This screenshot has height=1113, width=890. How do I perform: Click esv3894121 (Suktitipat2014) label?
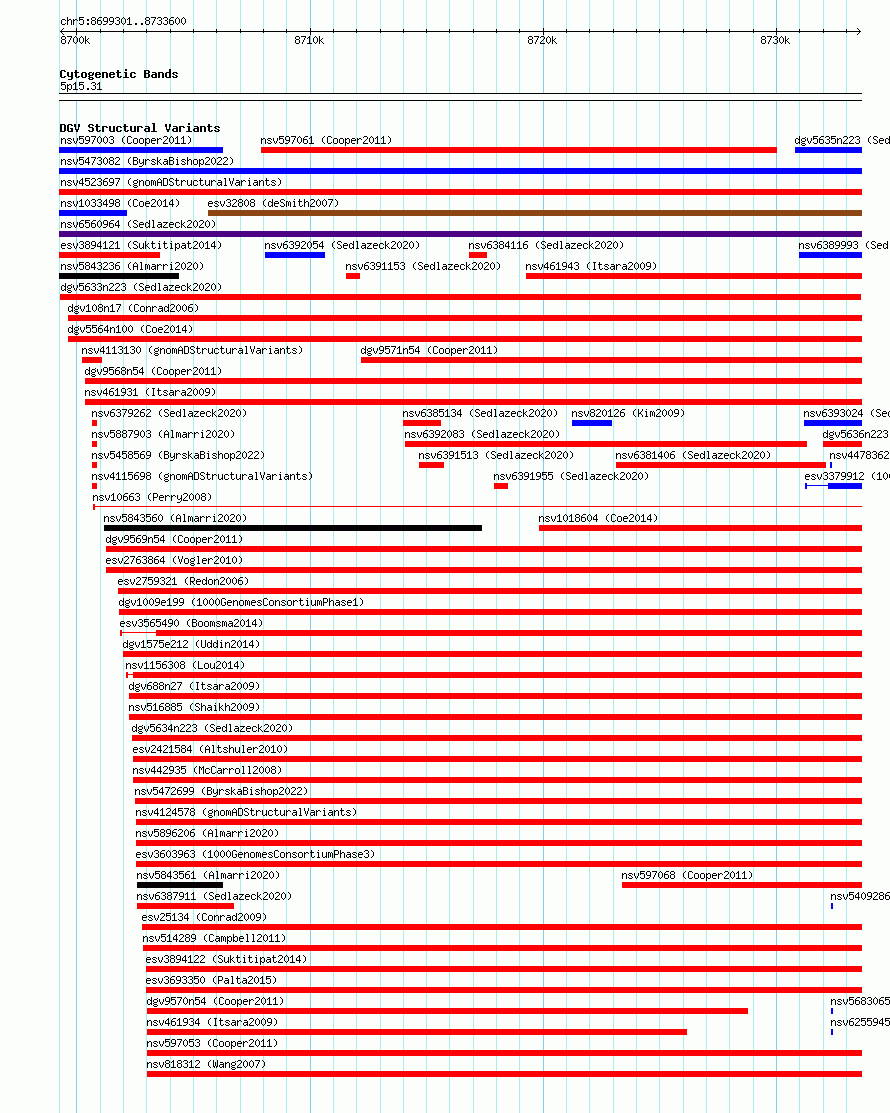[x=141, y=245]
